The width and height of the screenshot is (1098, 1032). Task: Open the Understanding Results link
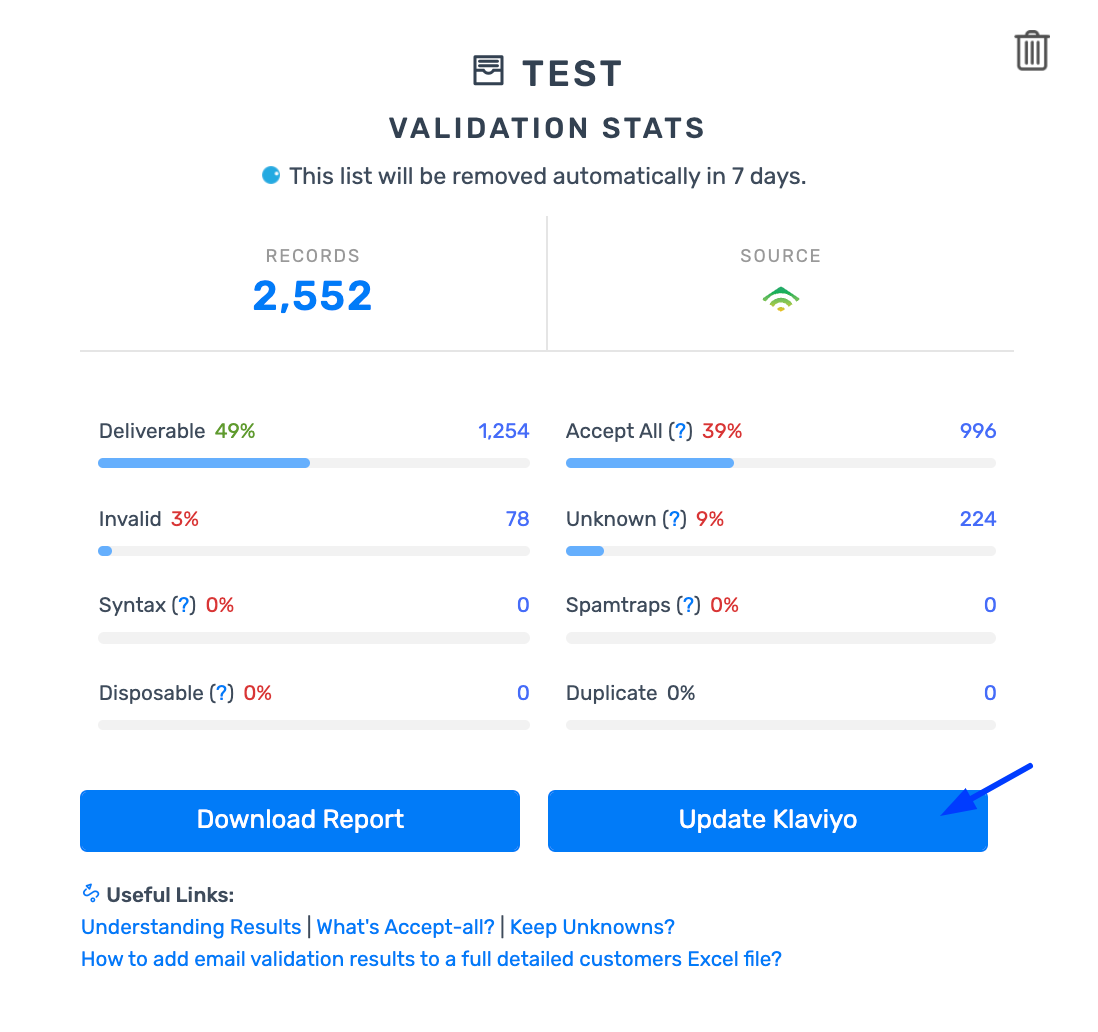190,927
